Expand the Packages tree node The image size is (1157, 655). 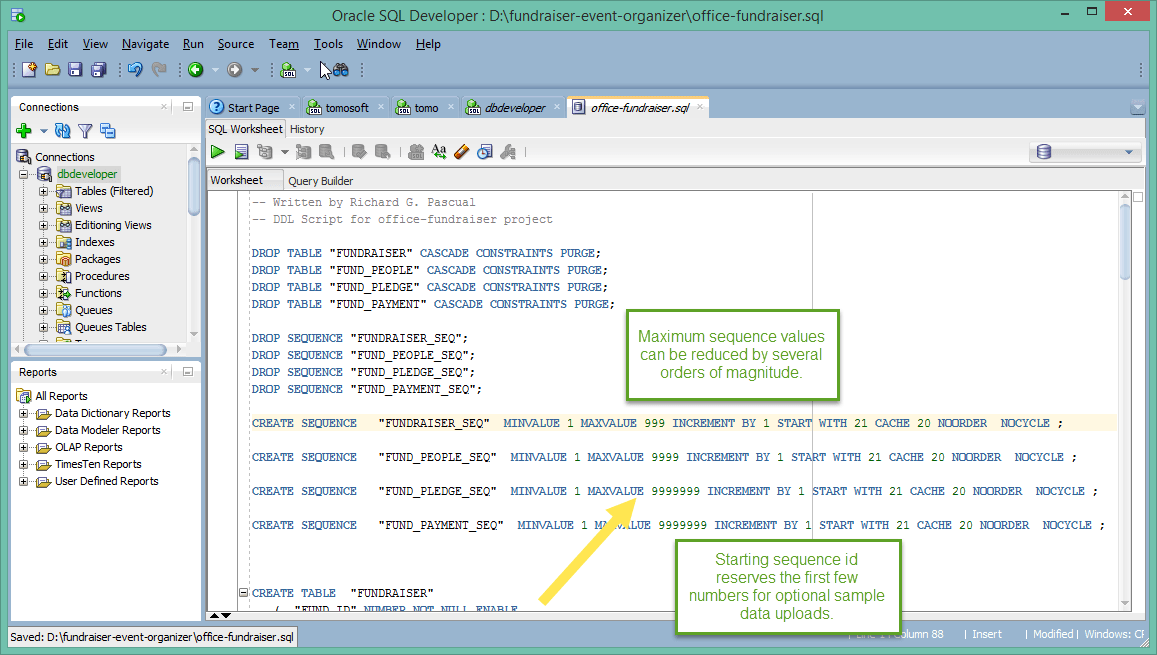(44, 259)
